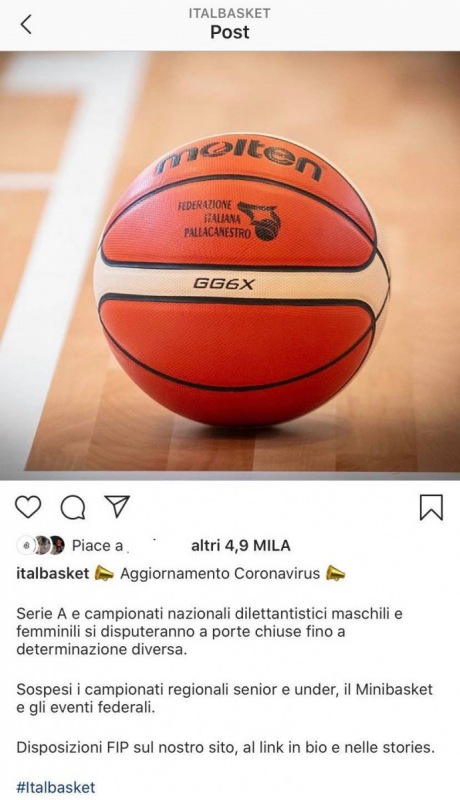
Task: Tap 'Piace a' likes label
Action: (x=97, y=545)
